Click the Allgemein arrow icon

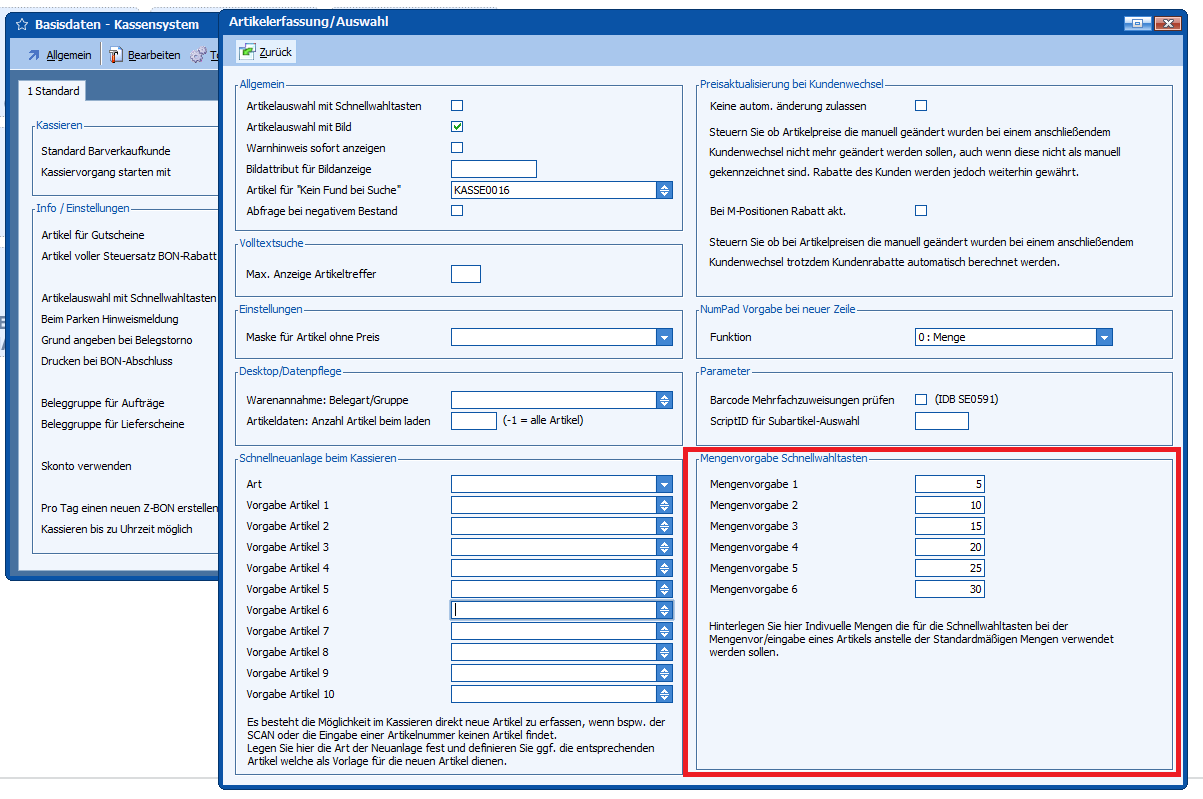click(x=33, y=55)
